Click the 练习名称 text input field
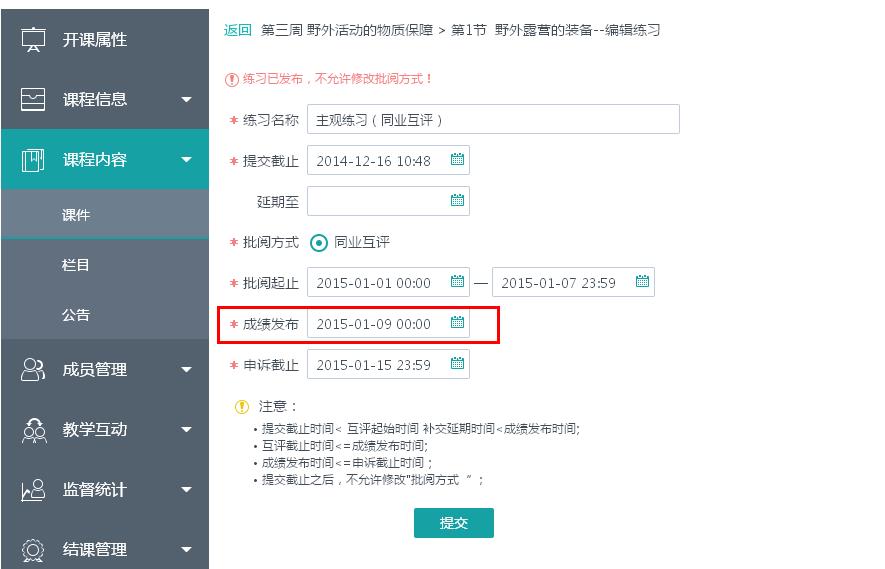 [x=493, y=119]
